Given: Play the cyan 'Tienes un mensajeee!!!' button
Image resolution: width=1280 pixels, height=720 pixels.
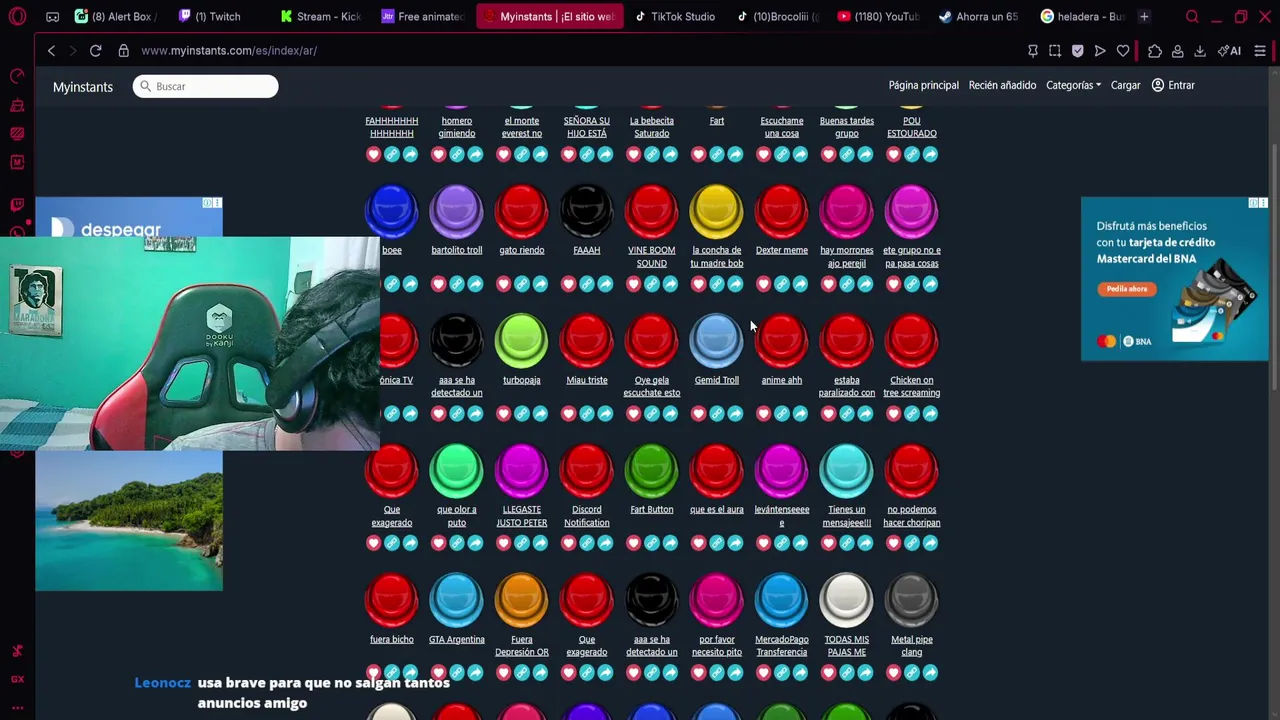Looking at the screenshot, I should 846,471.
